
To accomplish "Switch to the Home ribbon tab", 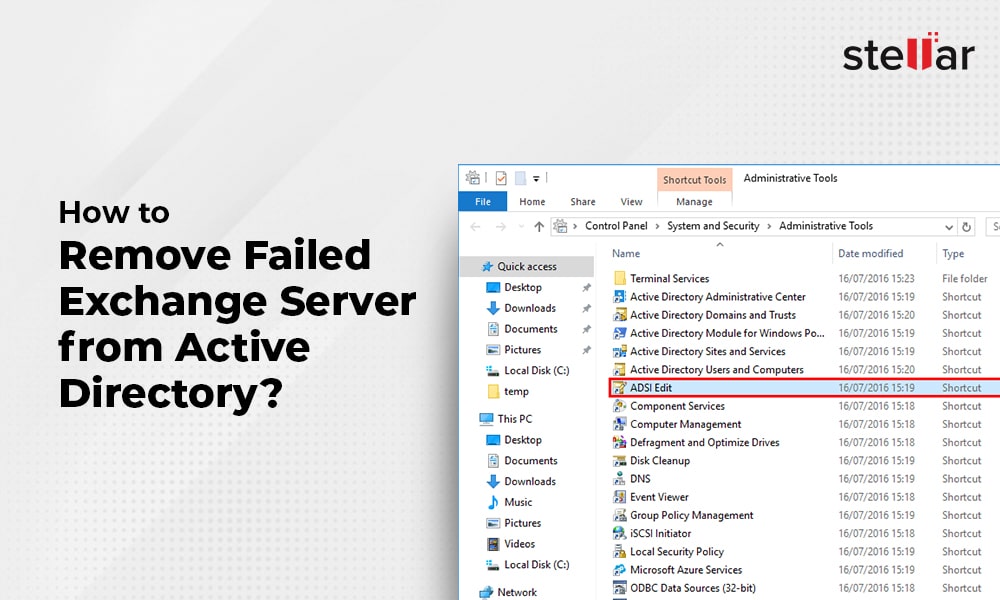I will (532, 201).
